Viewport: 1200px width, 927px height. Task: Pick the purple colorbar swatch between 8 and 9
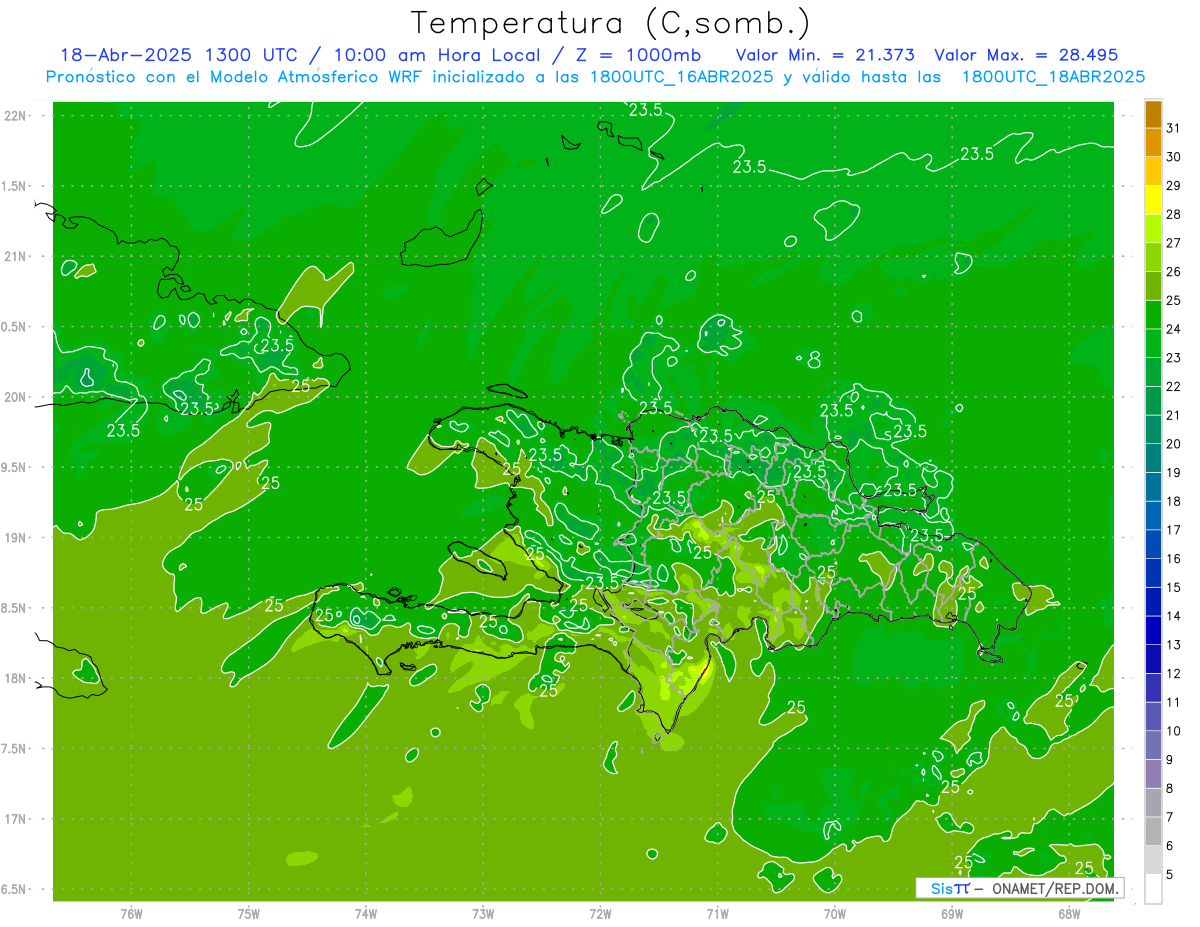(x=1153, y=774)
